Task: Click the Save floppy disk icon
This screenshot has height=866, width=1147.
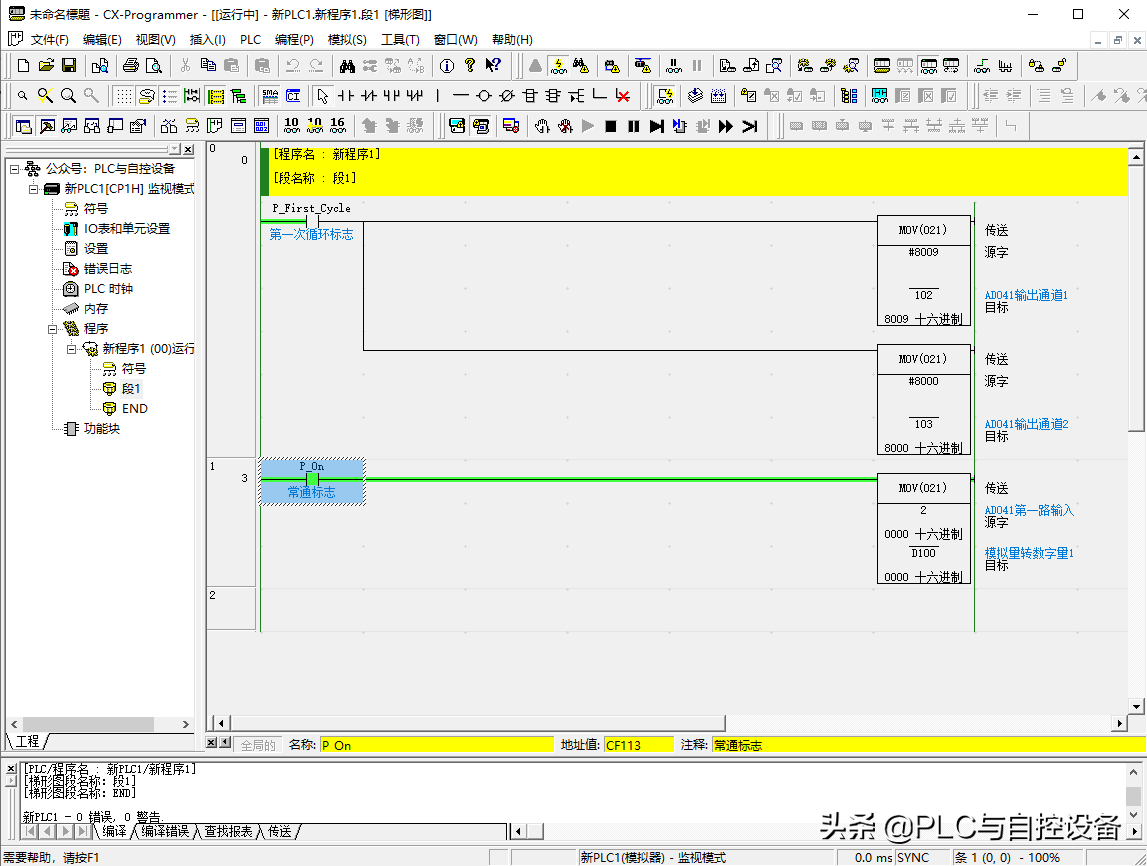Action: point(69,66)
